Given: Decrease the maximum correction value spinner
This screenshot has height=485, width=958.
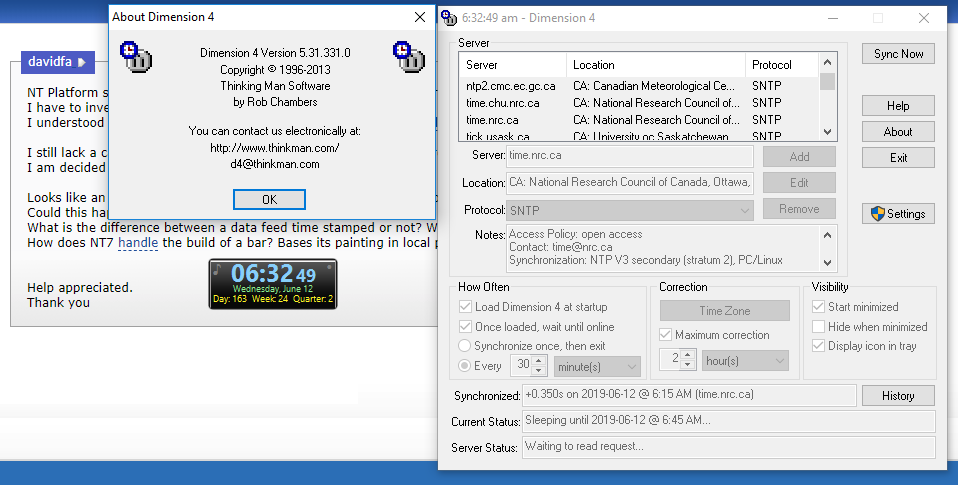Looking at the screenshot, I should click(688, 365).
